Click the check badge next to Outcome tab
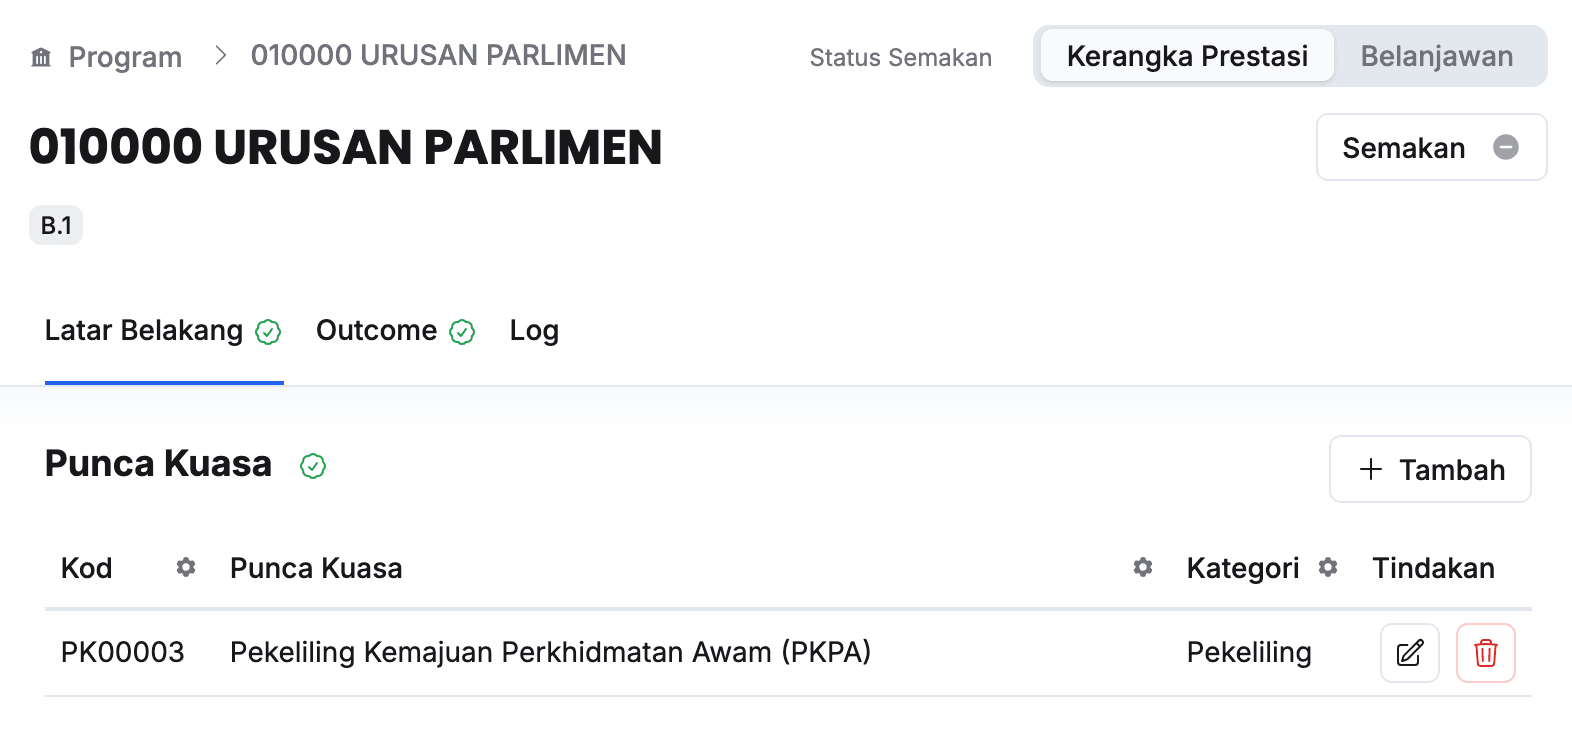Screen dimensions: 1572x738 click(x=462, y=332)
